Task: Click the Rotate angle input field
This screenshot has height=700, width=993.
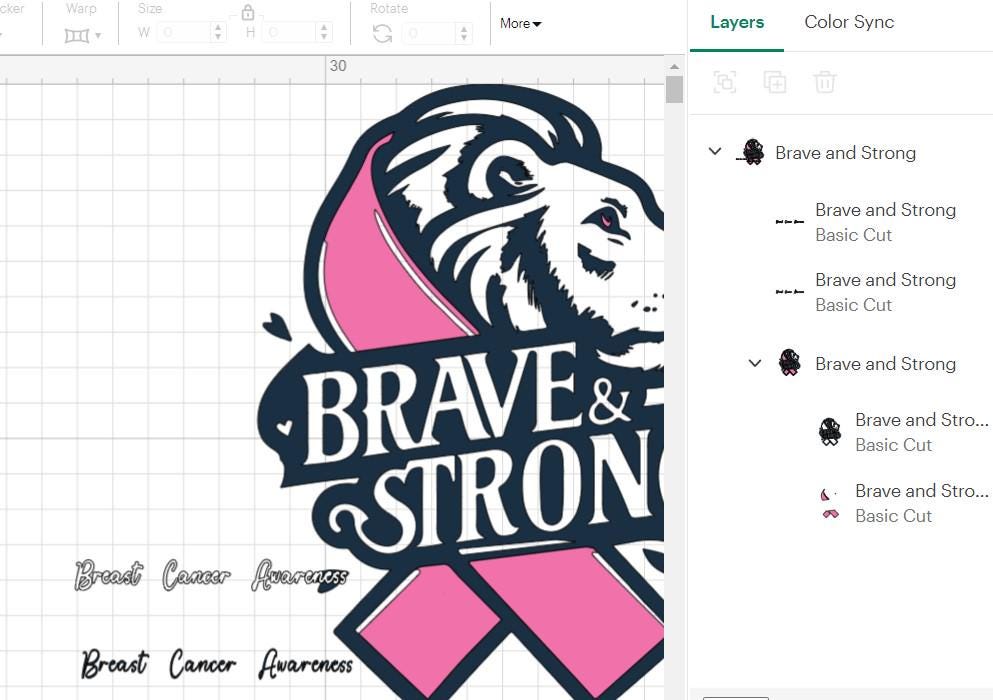Action: pos(431,32)
